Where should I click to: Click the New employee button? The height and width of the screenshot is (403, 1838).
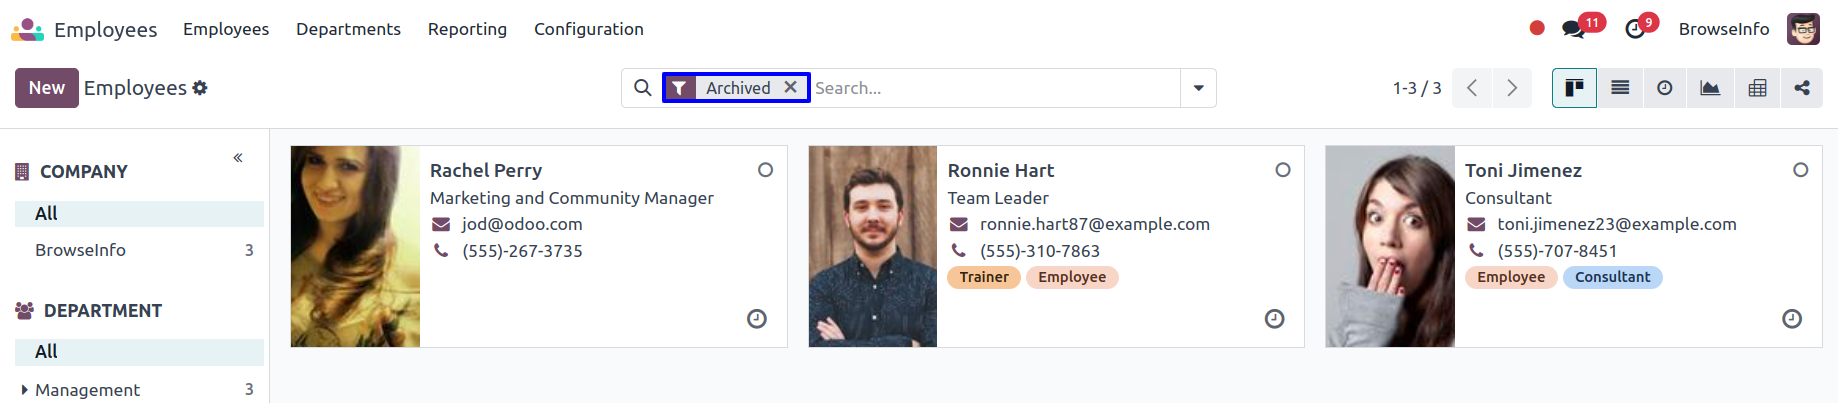click(46, 88)
